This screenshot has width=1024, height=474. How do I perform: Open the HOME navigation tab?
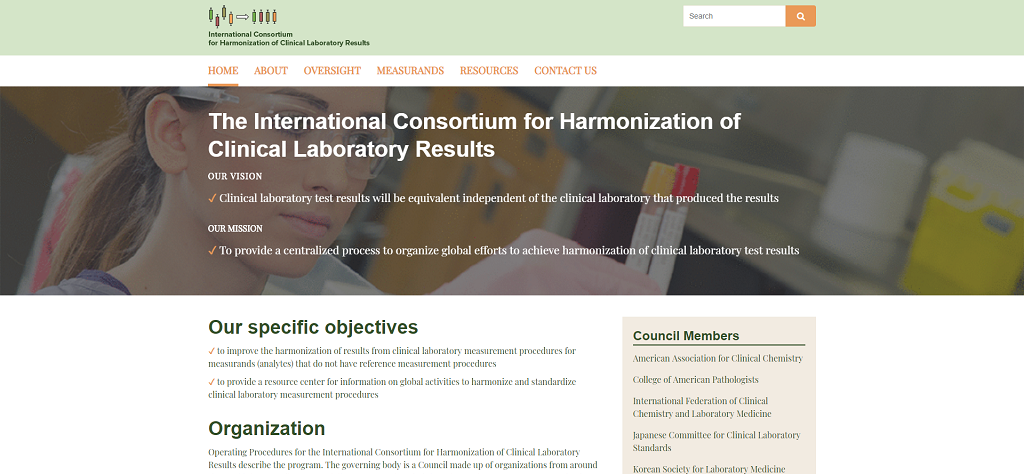223,71
